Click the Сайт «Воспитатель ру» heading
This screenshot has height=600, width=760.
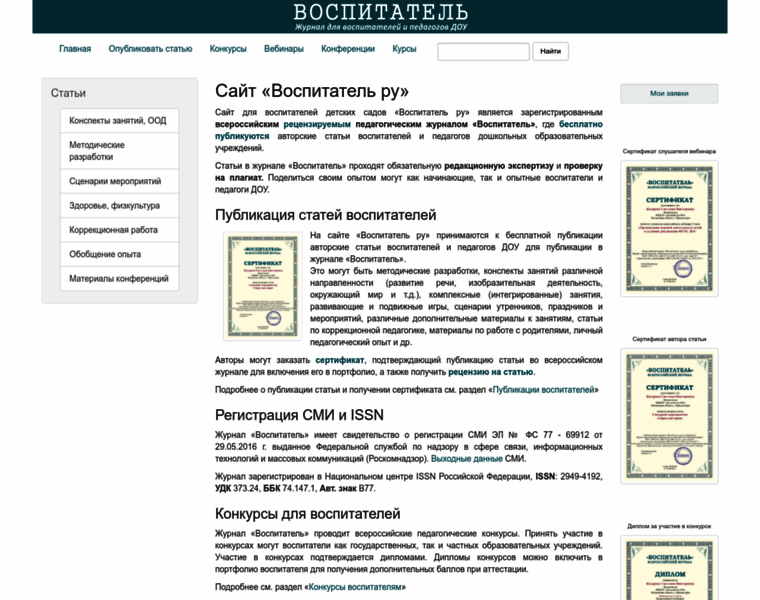312,91
